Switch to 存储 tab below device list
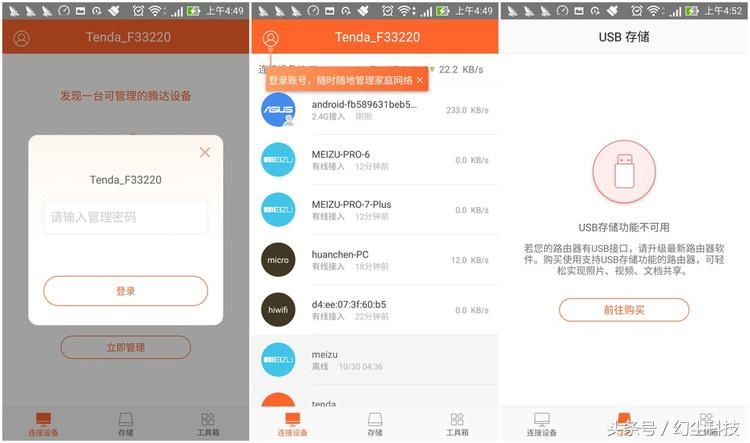This screenshot has width=750, height=443. (x=374, y=424)
